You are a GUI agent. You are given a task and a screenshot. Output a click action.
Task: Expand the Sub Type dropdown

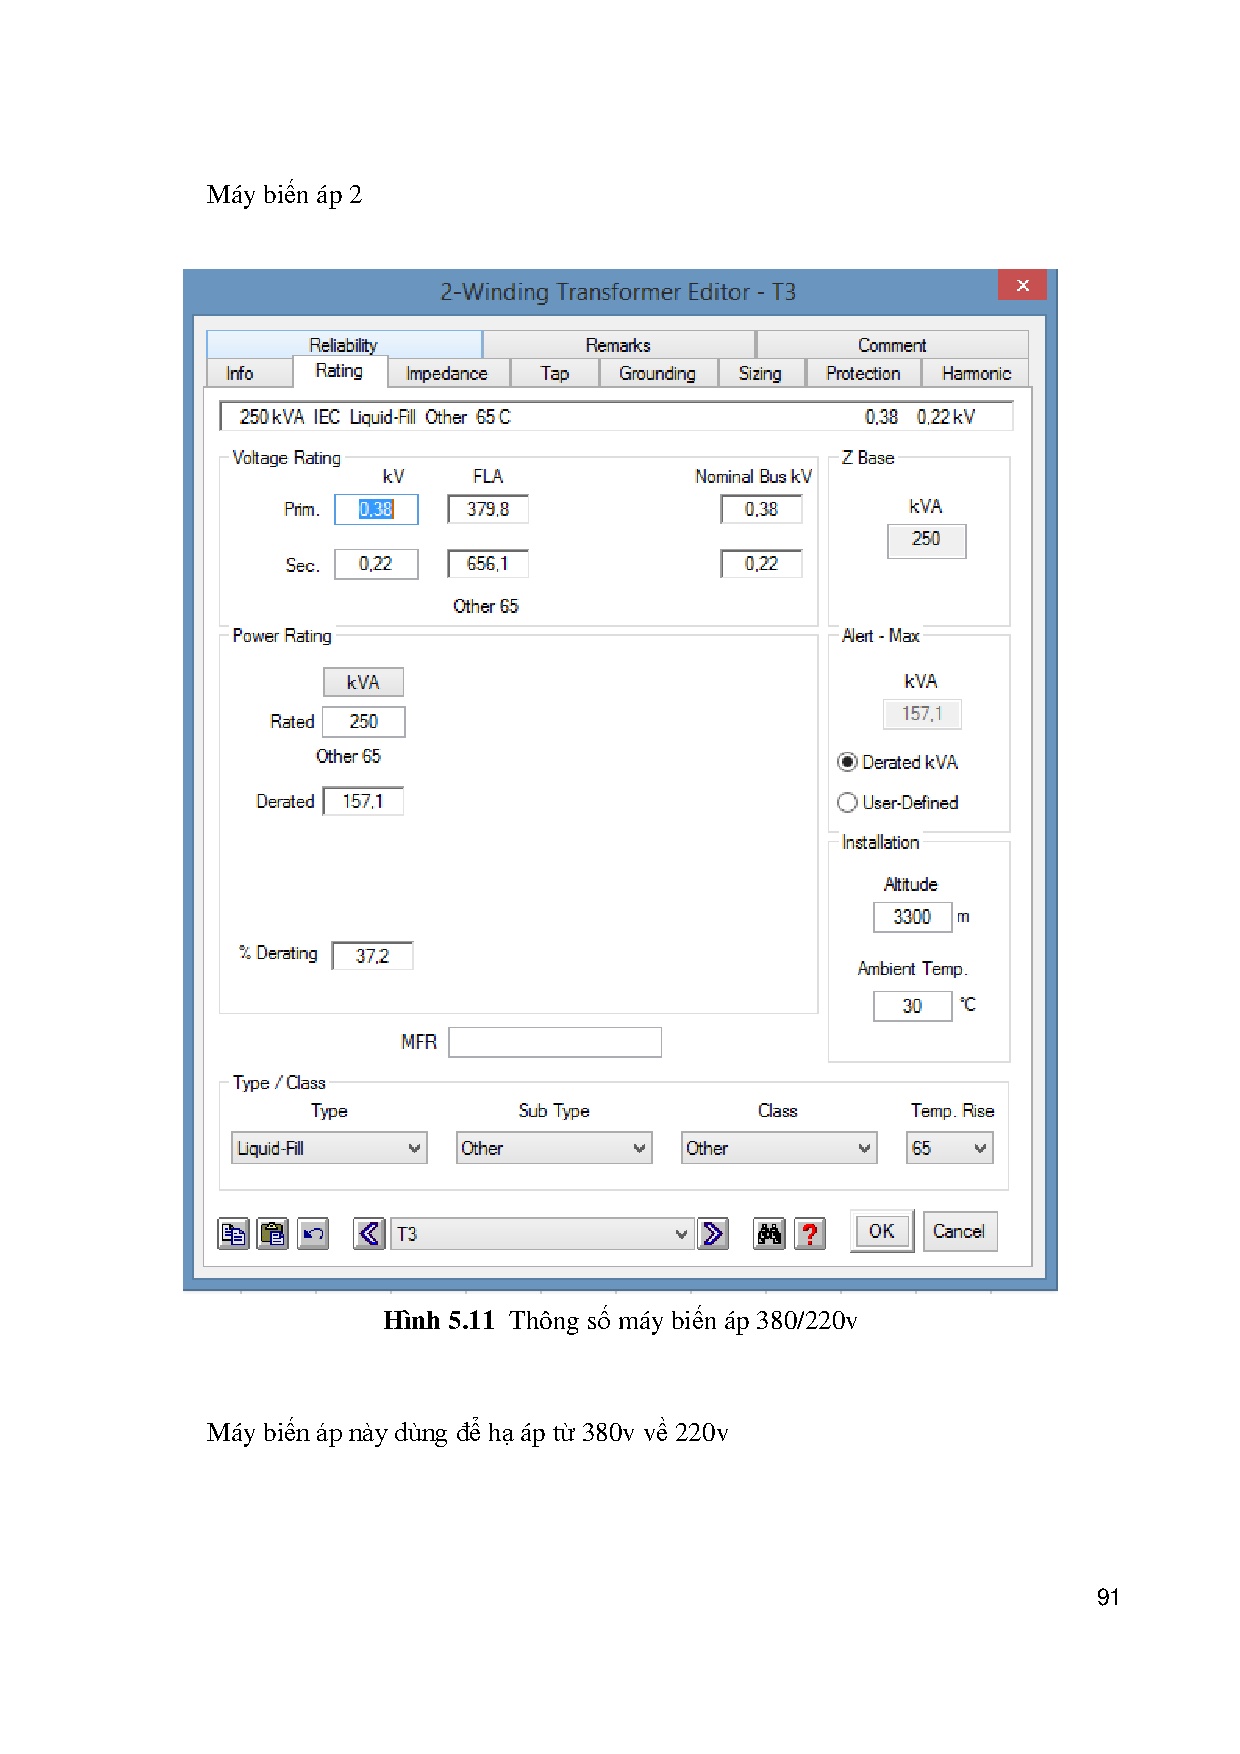pyautogui.click(x=553, y=1148)
